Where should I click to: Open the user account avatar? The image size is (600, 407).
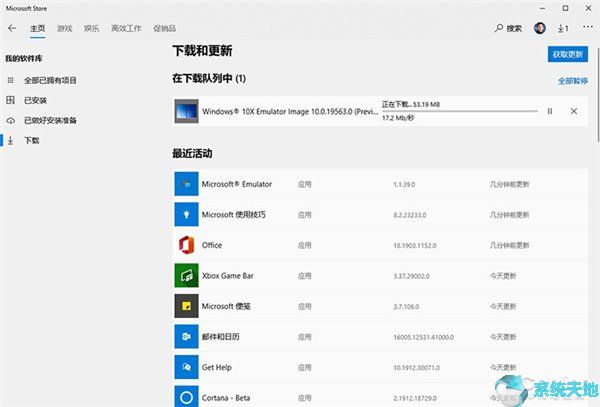[540, 28]
